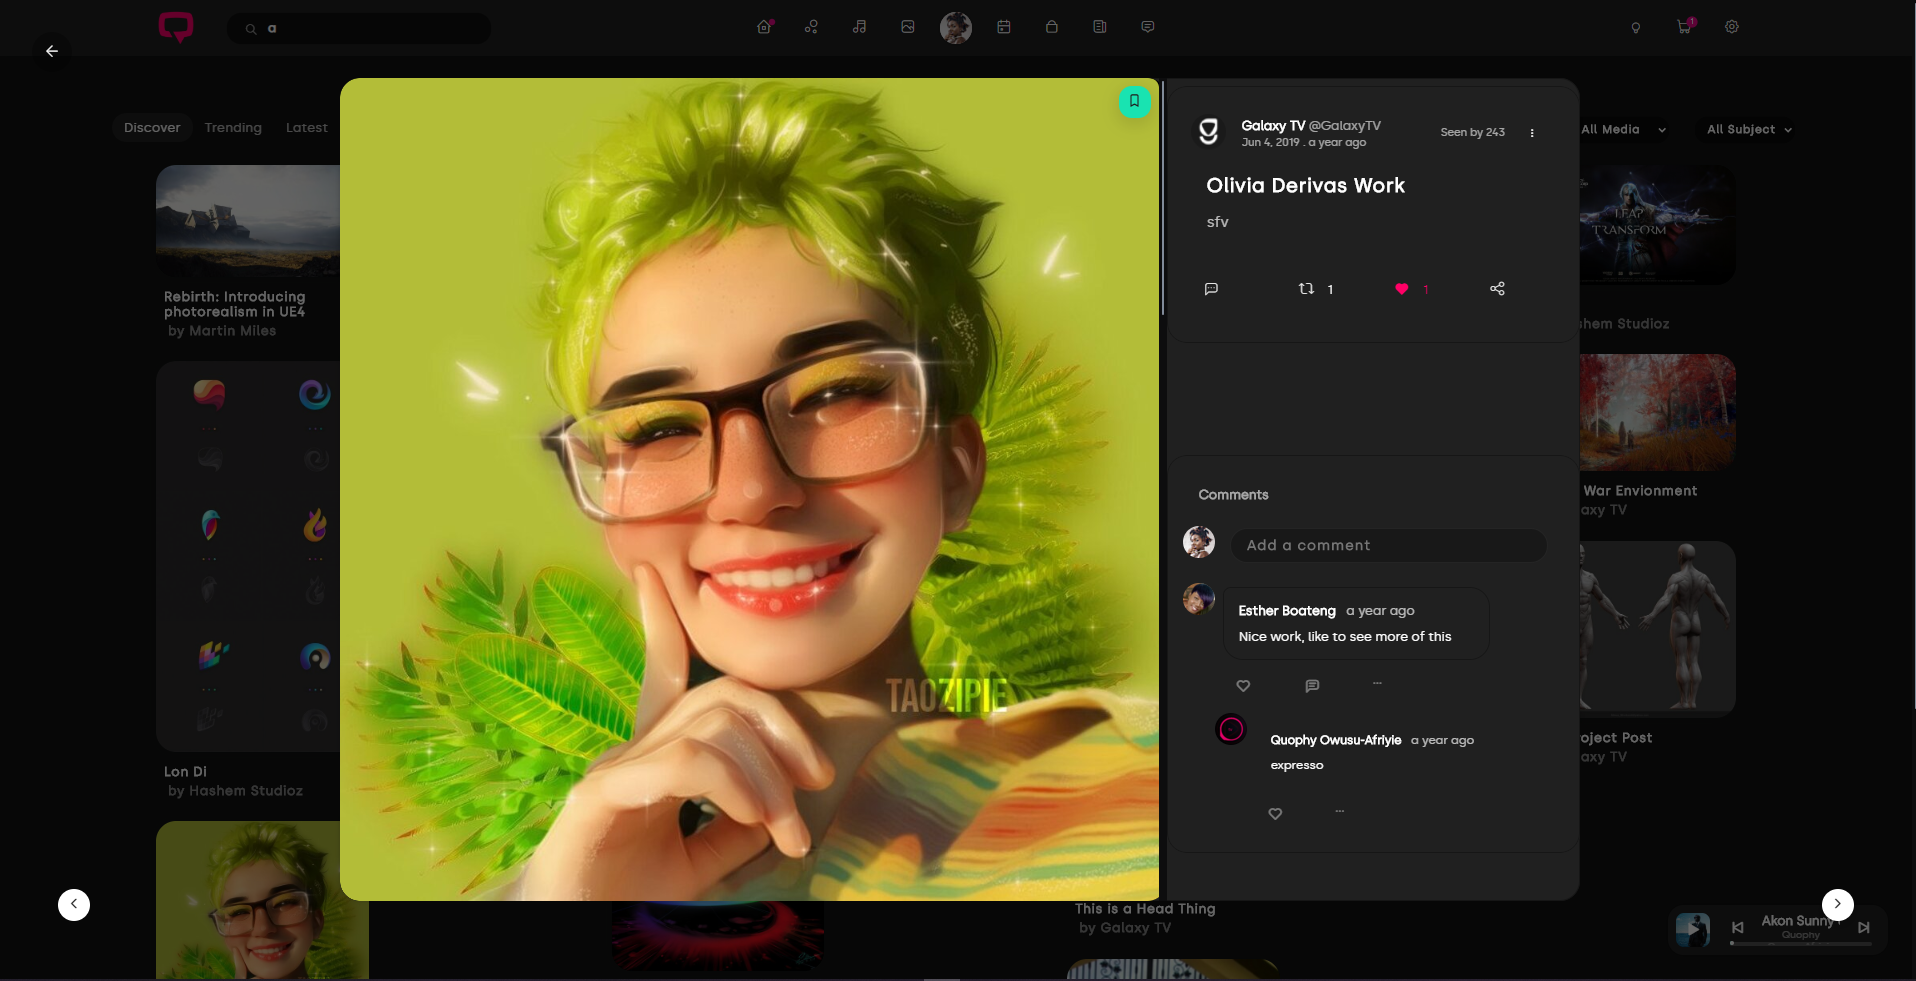Go to the next post using the arrow
This screenshot has height=981, width=1916.
(x=1838, y=904)
